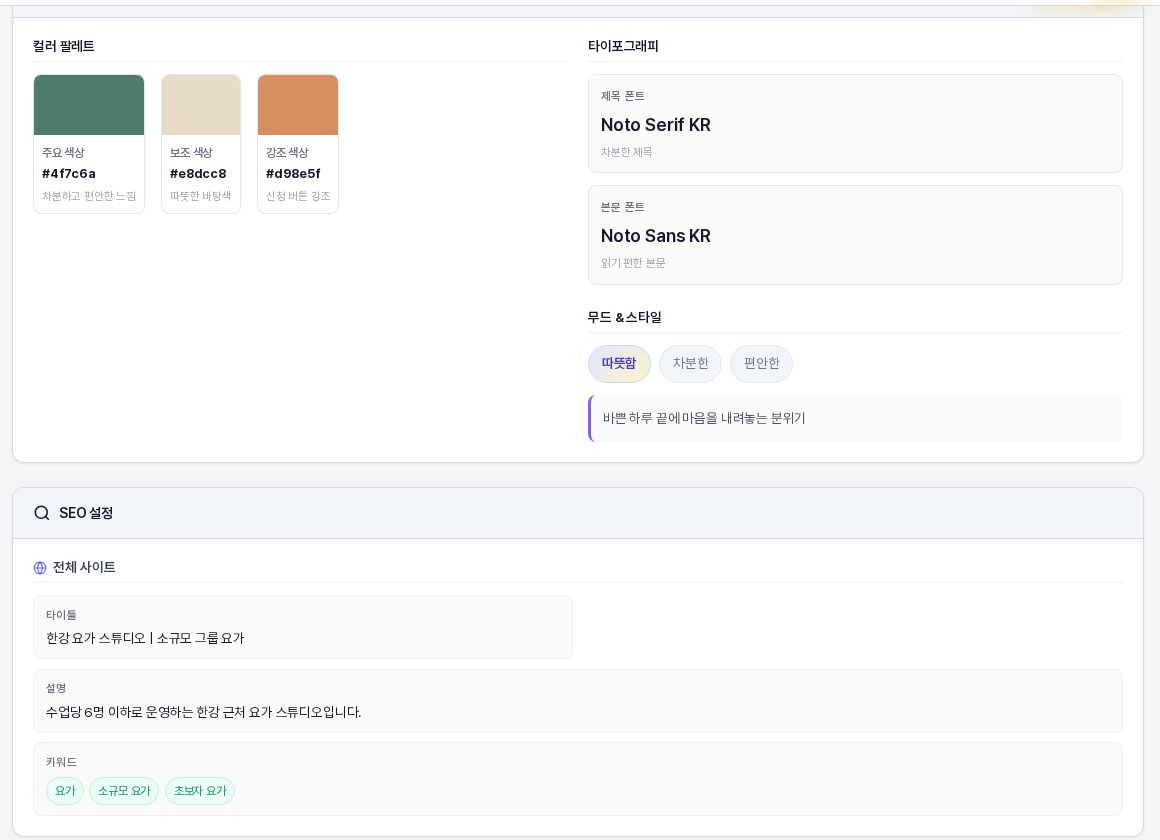Click the 차분하고 편안한 느낌 caption

pyautogui.click(x=89, y=196)
